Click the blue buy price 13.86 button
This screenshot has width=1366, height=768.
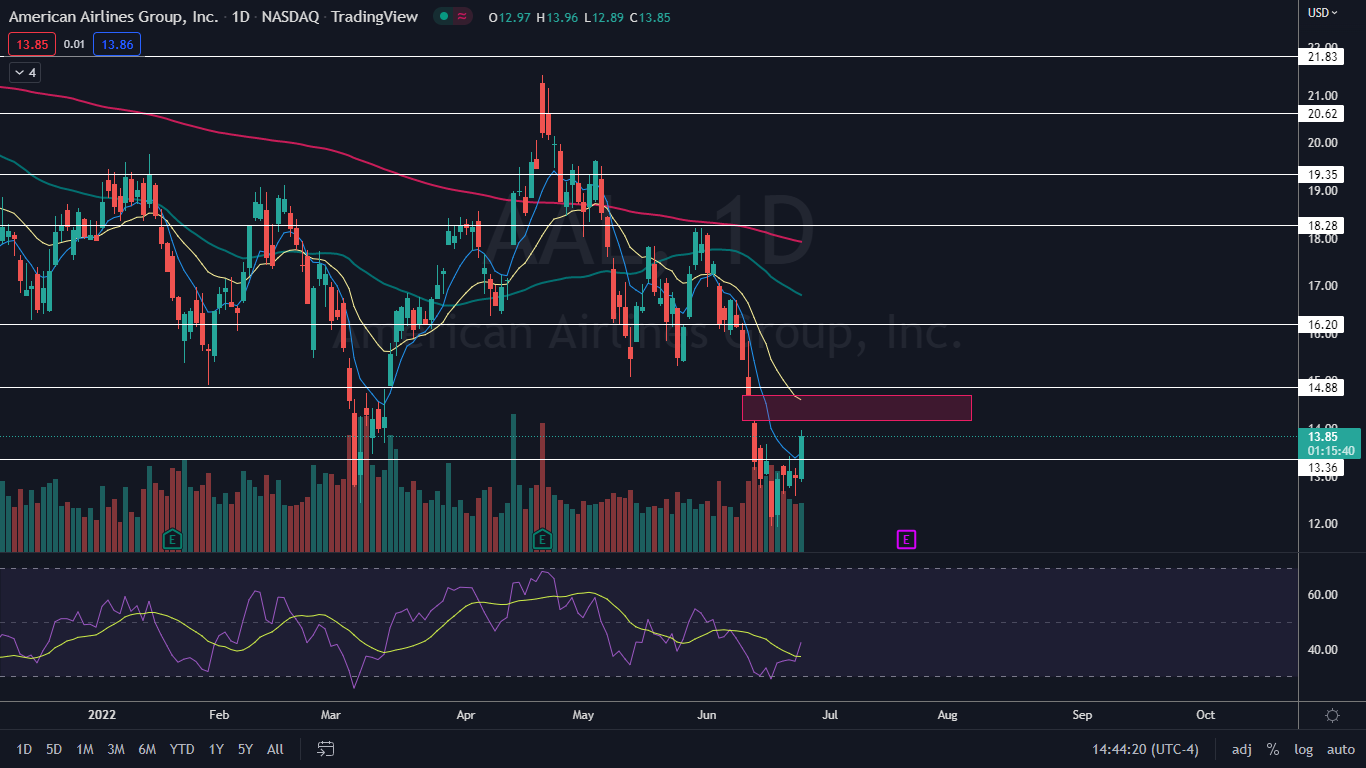(117, 44)
